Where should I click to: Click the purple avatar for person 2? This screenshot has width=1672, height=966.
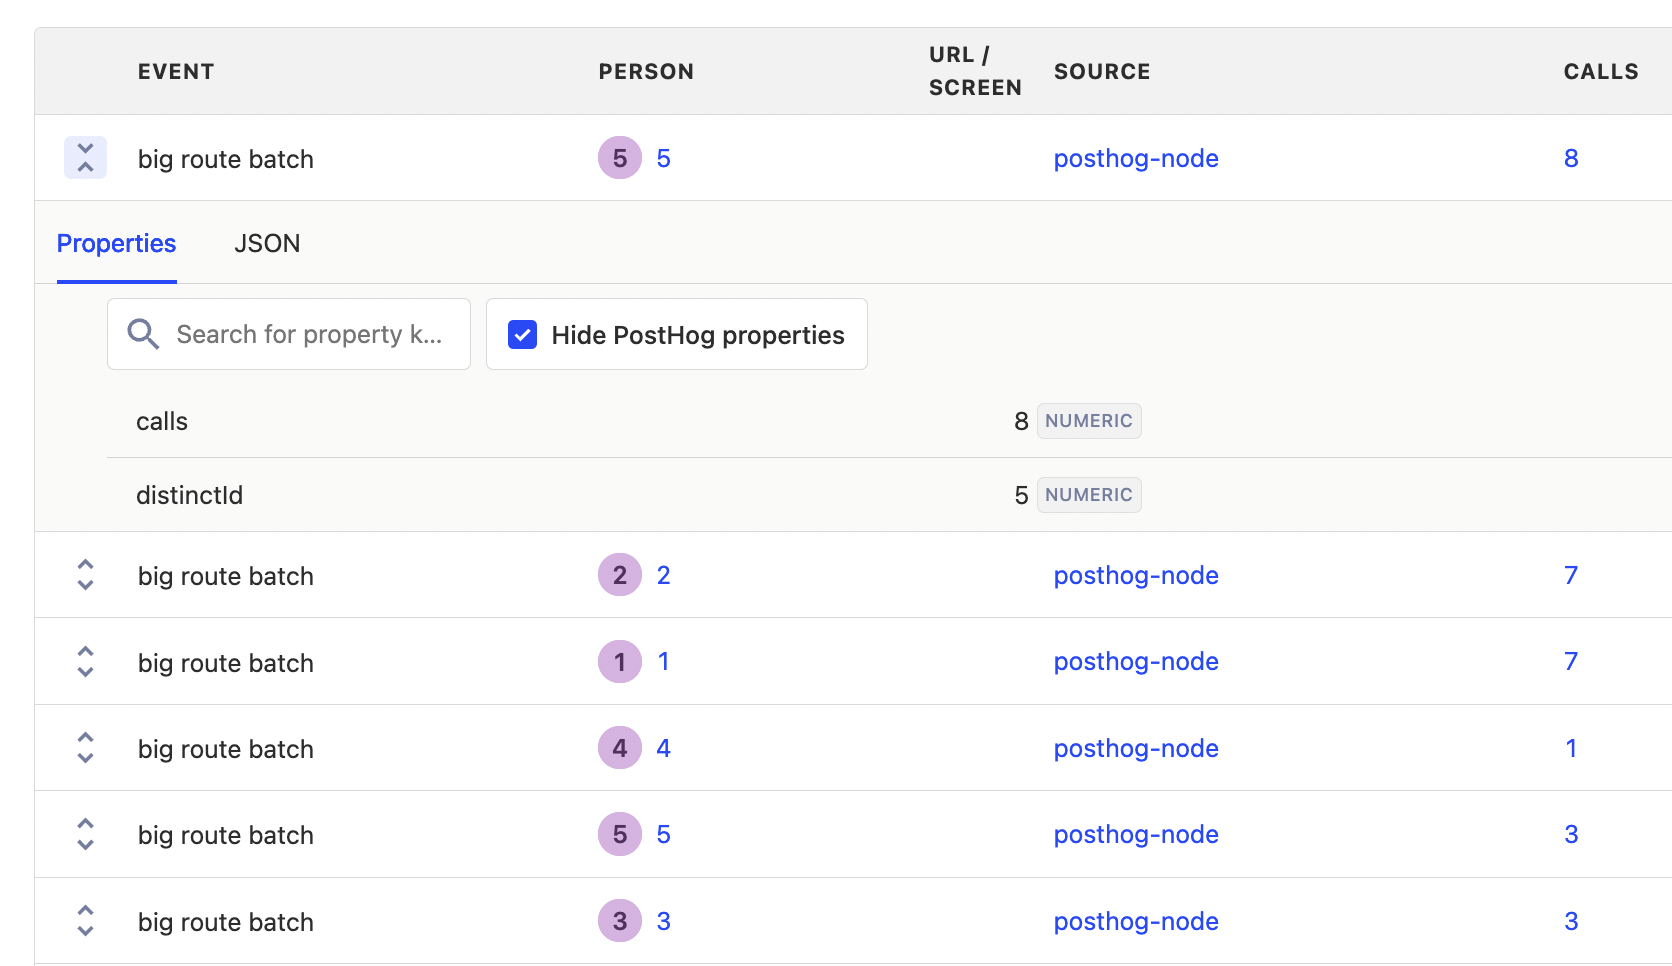pos(620,575)
